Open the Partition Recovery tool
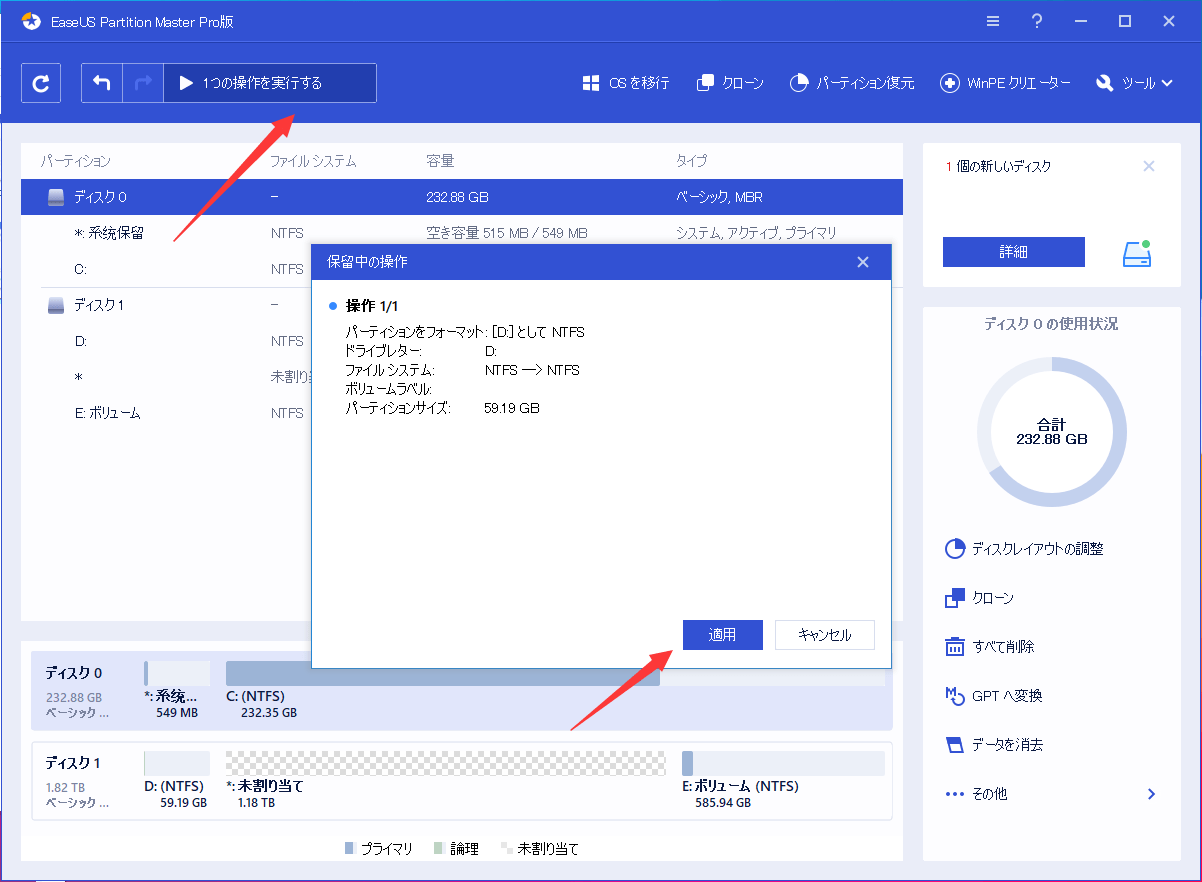 click(851, 83)
